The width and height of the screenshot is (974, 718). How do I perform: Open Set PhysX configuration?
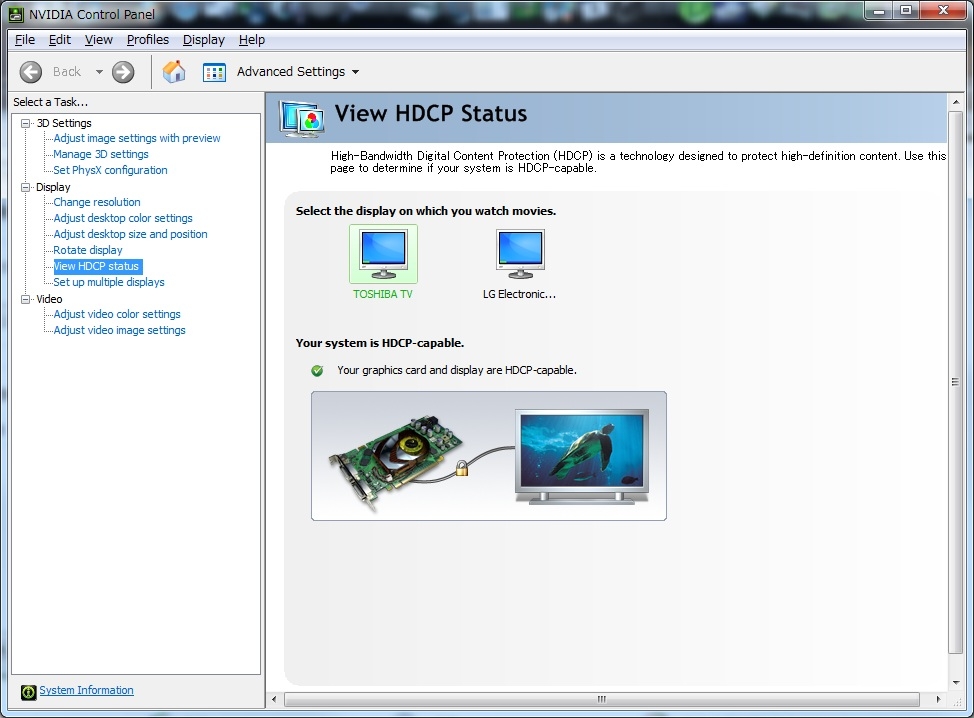click(110, 170)
